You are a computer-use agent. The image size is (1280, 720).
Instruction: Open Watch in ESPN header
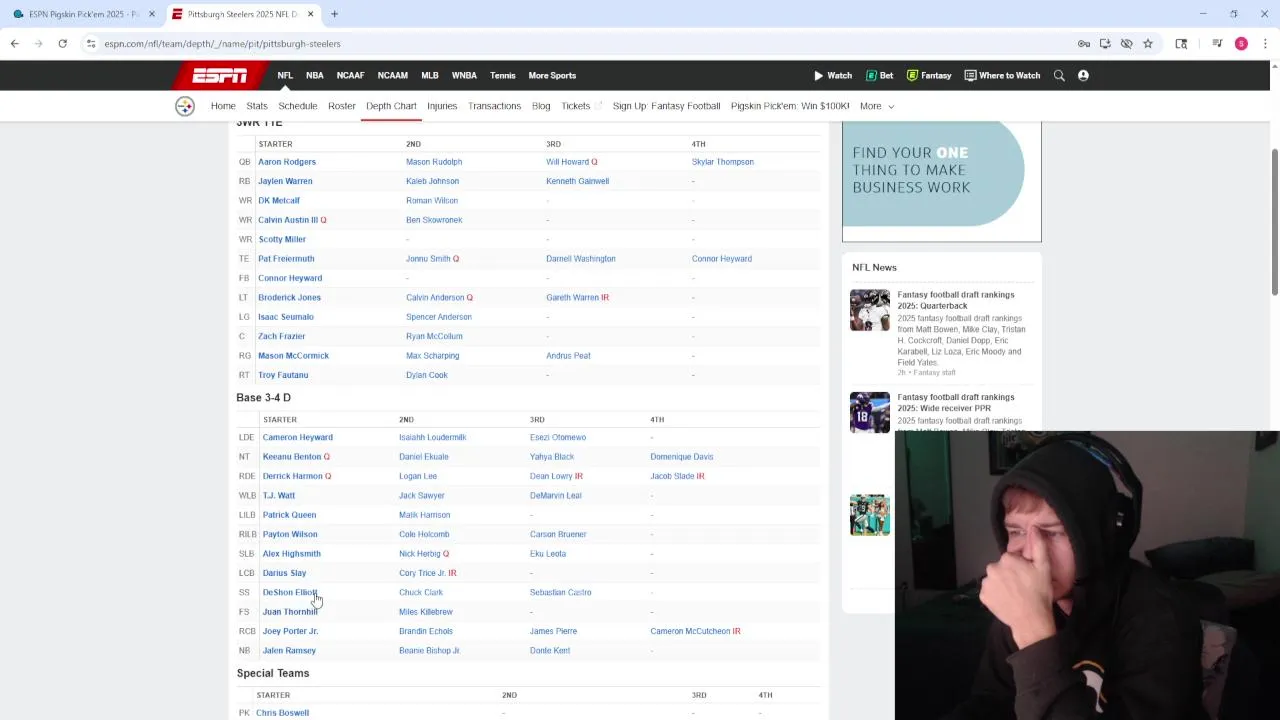click(x=833, y=75)
